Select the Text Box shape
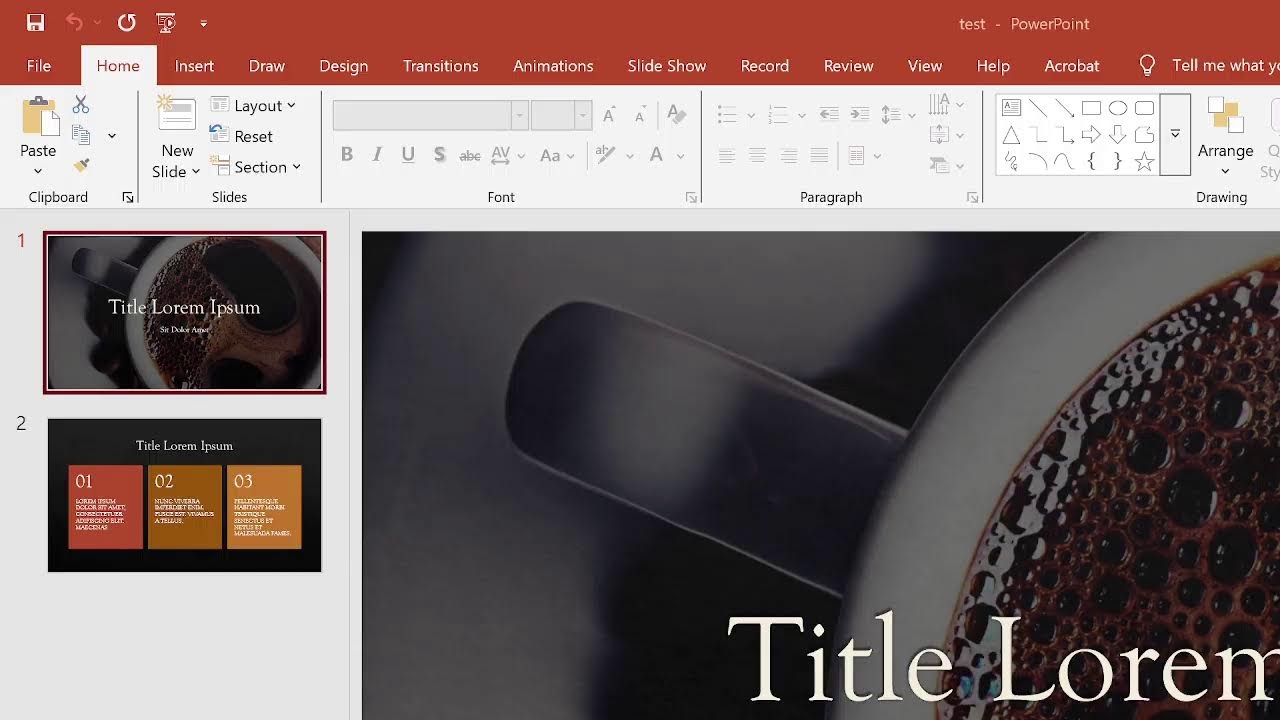Viewport: 1280px width, 720px height. click(1011, 108)
